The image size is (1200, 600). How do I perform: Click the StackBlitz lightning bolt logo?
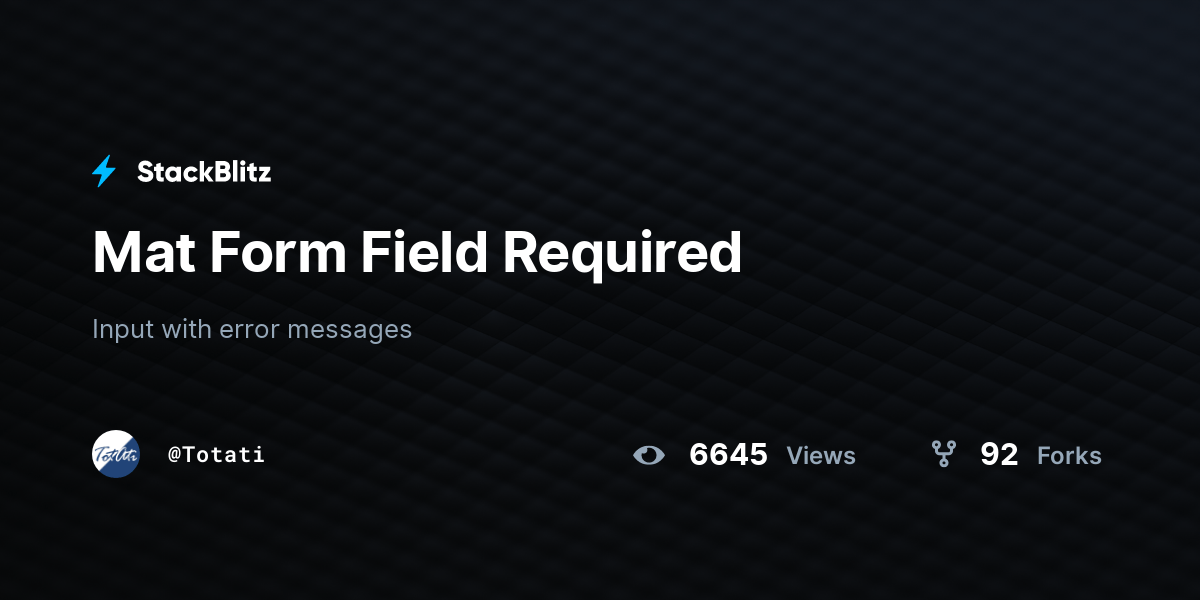tap(104, 172)
